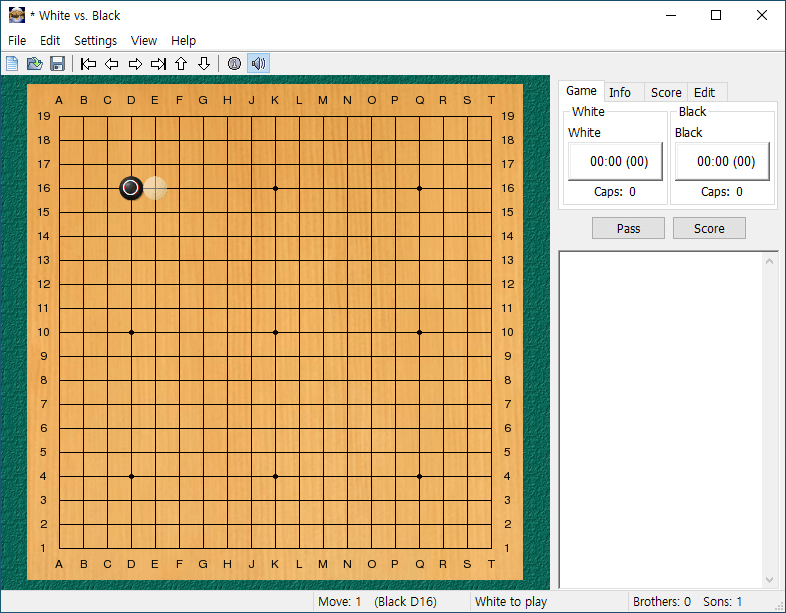The width and height of the screenshot is (786, 613).
Task: Click the 'Caps: 0' under Black clock
Action: point(721,191)
